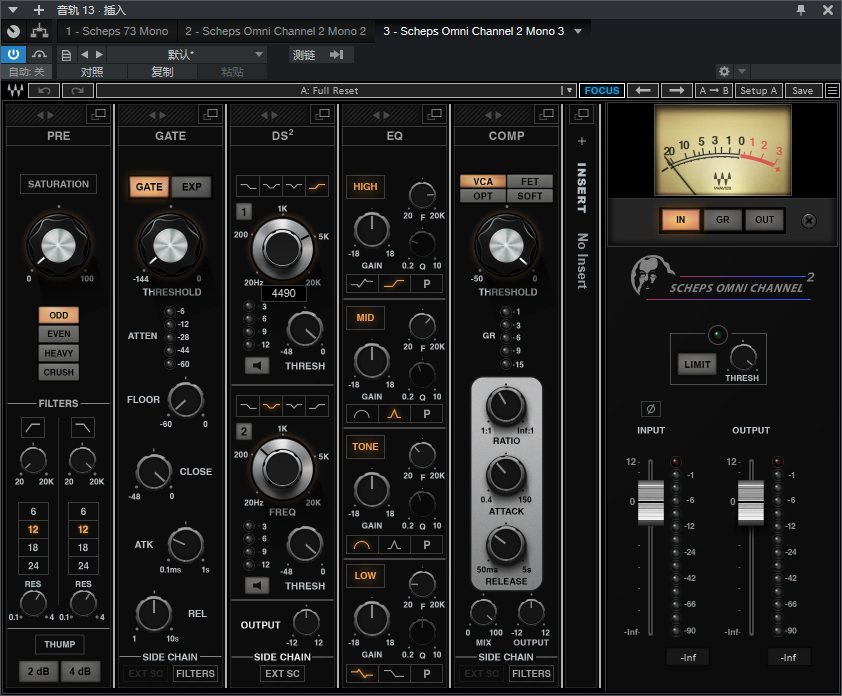
Task: Click the OUTPUT fader handle
Action: (x=751, y=502)
